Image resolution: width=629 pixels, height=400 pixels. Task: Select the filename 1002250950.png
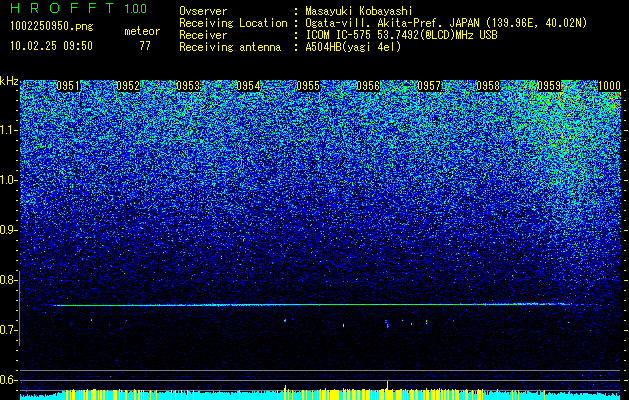pyautogui.click(x=52, y=26)
